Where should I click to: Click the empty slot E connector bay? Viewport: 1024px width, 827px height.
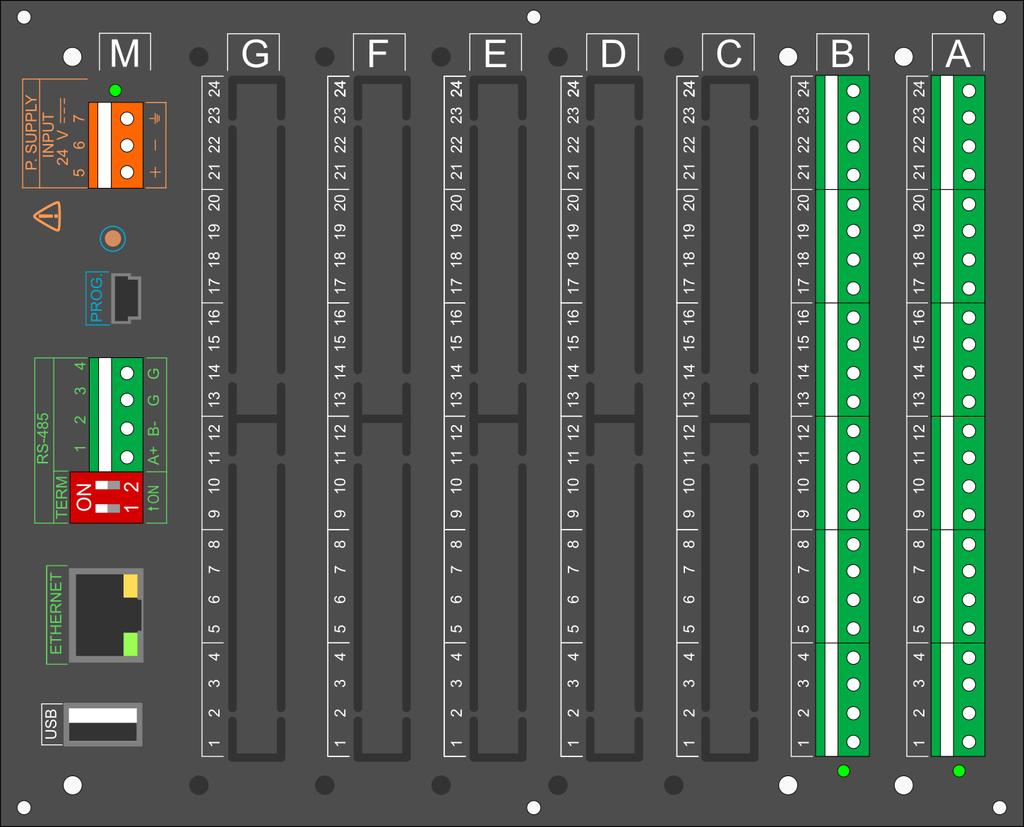(x=498, y=418)
